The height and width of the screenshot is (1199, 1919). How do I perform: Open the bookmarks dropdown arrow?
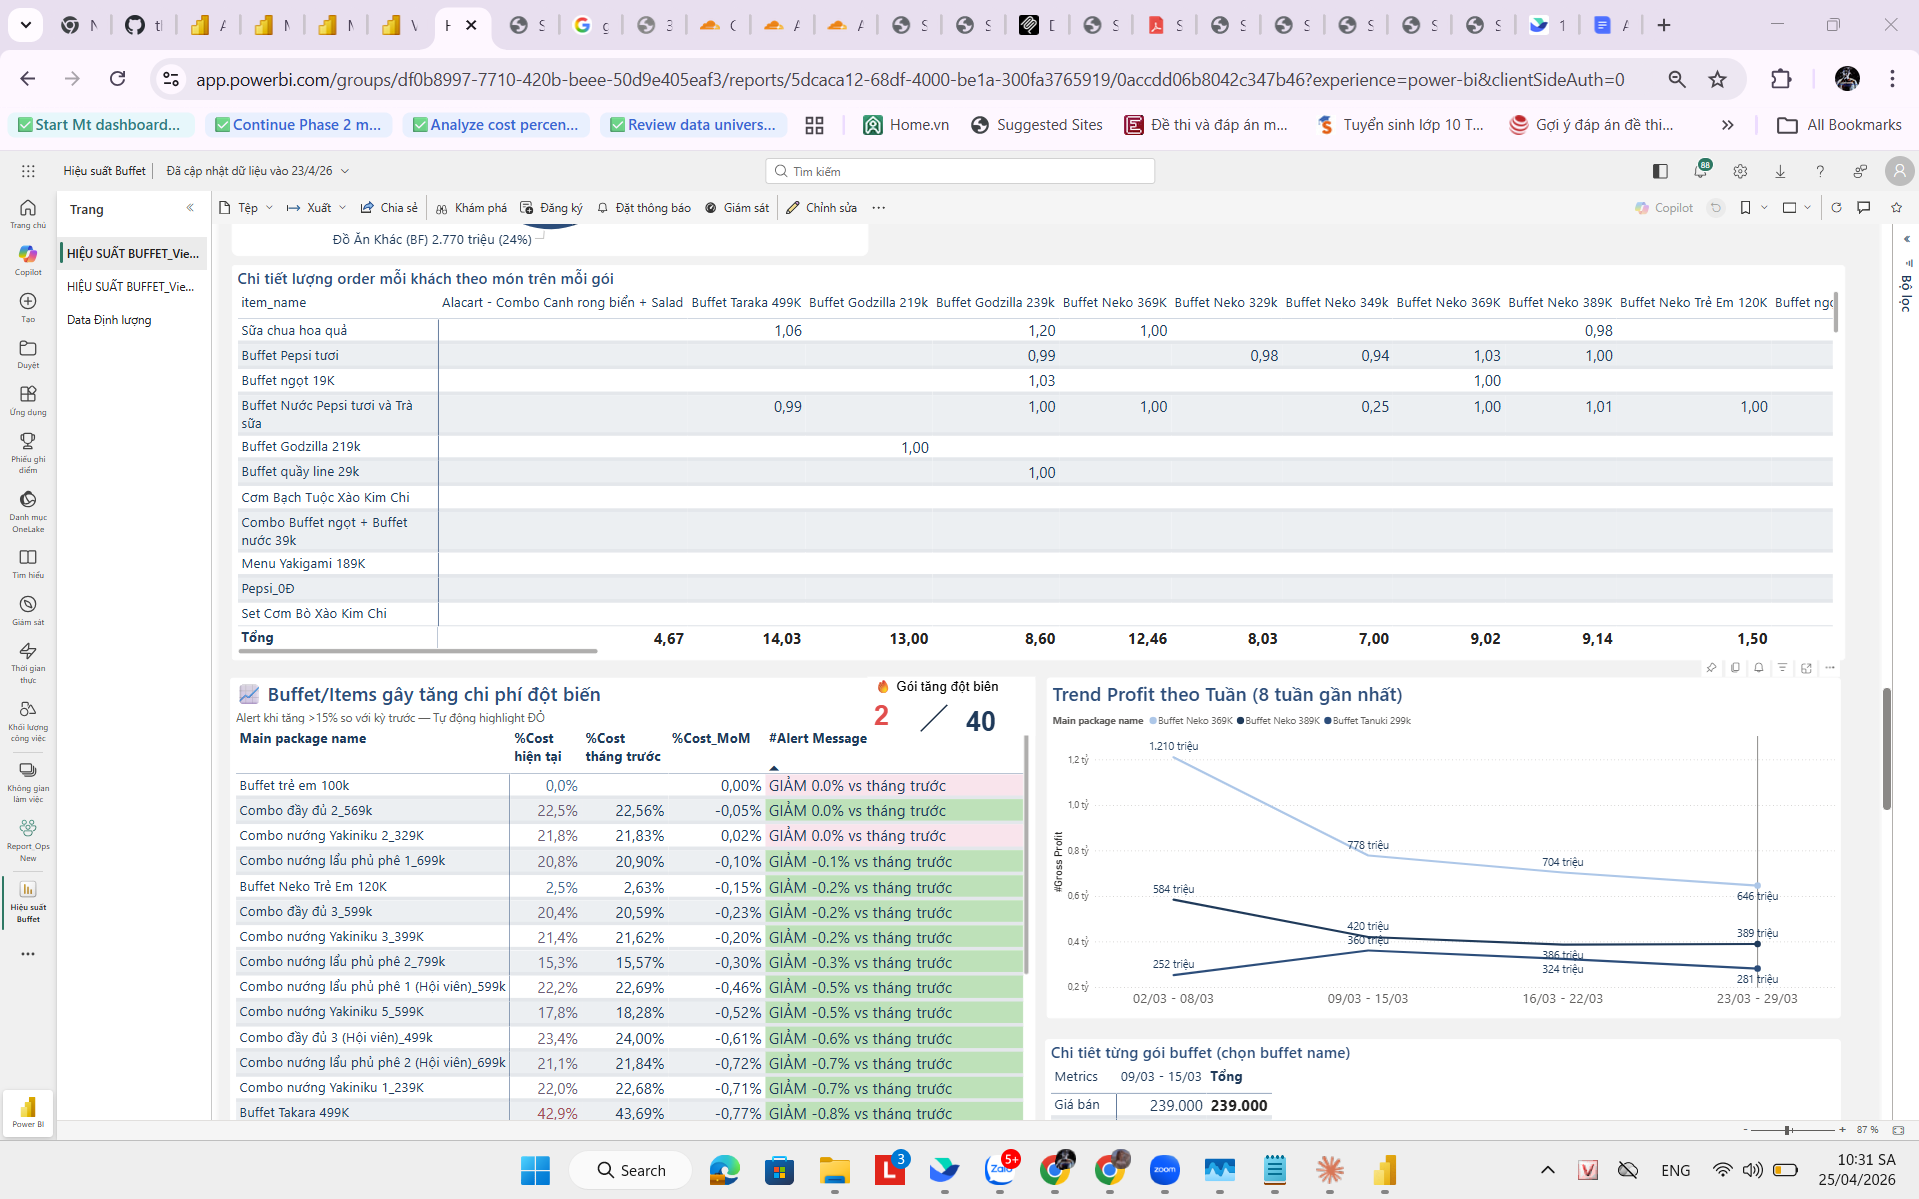[1764, 208]
